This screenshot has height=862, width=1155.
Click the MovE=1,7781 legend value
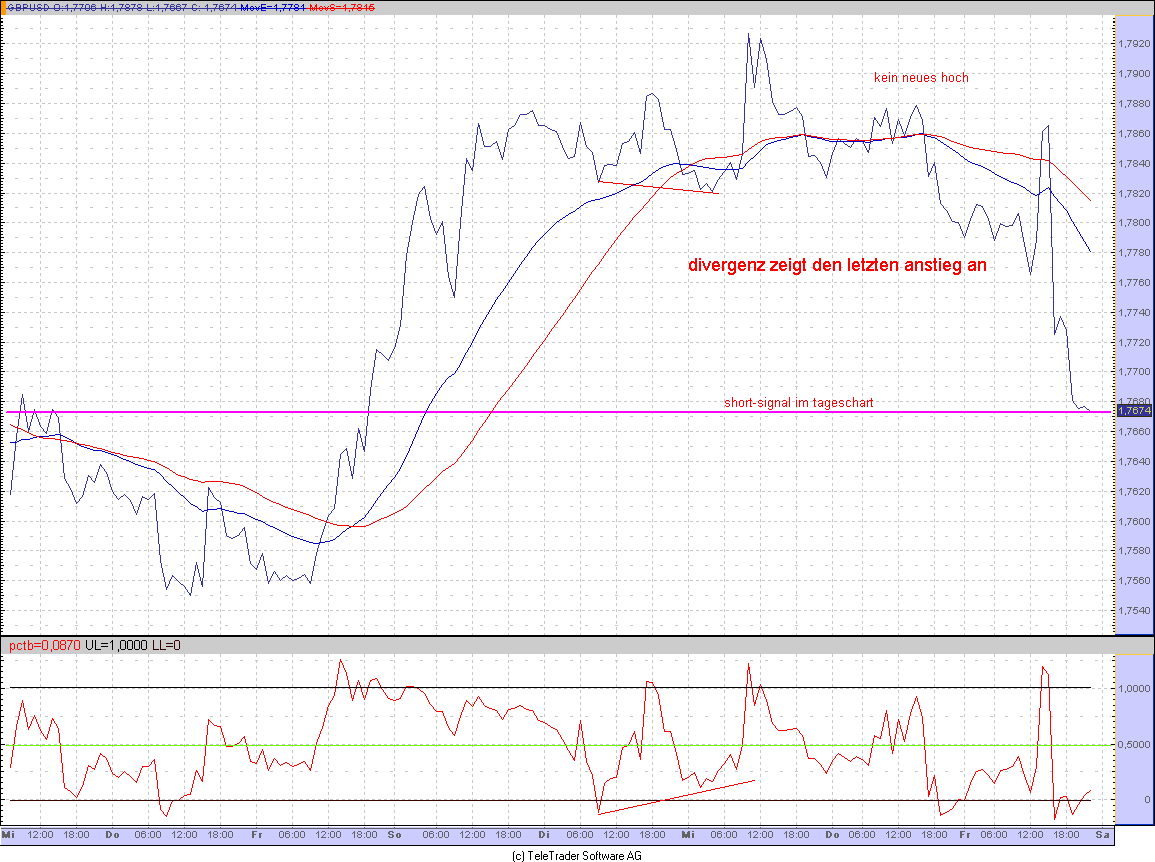tap(273, 7)
